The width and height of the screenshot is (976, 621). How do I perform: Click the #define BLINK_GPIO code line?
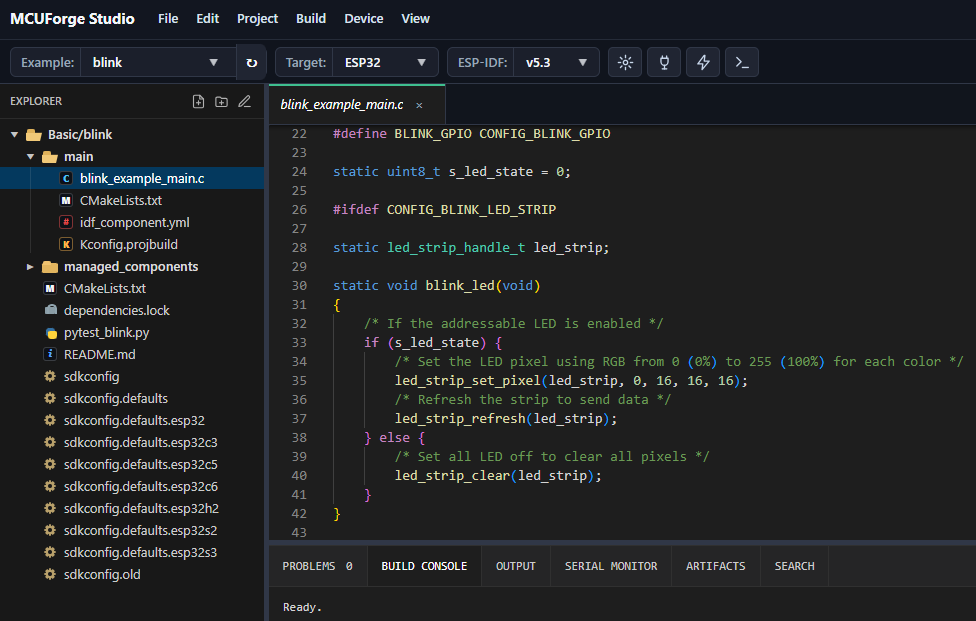471,134
